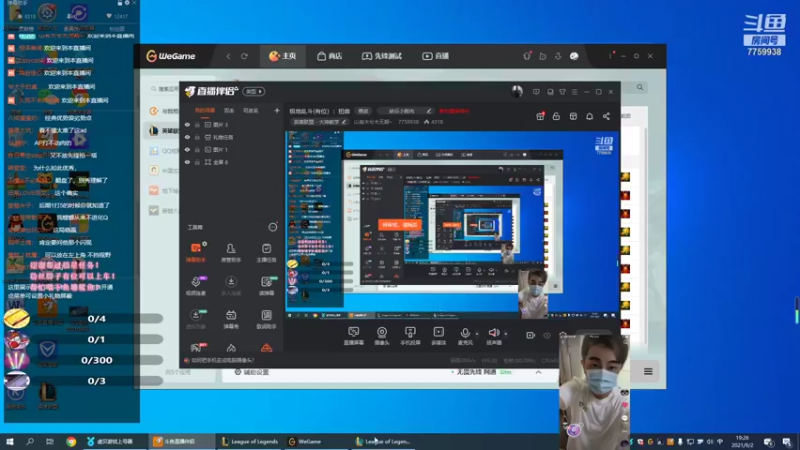Hide the 礼物任务 layer

187,137
